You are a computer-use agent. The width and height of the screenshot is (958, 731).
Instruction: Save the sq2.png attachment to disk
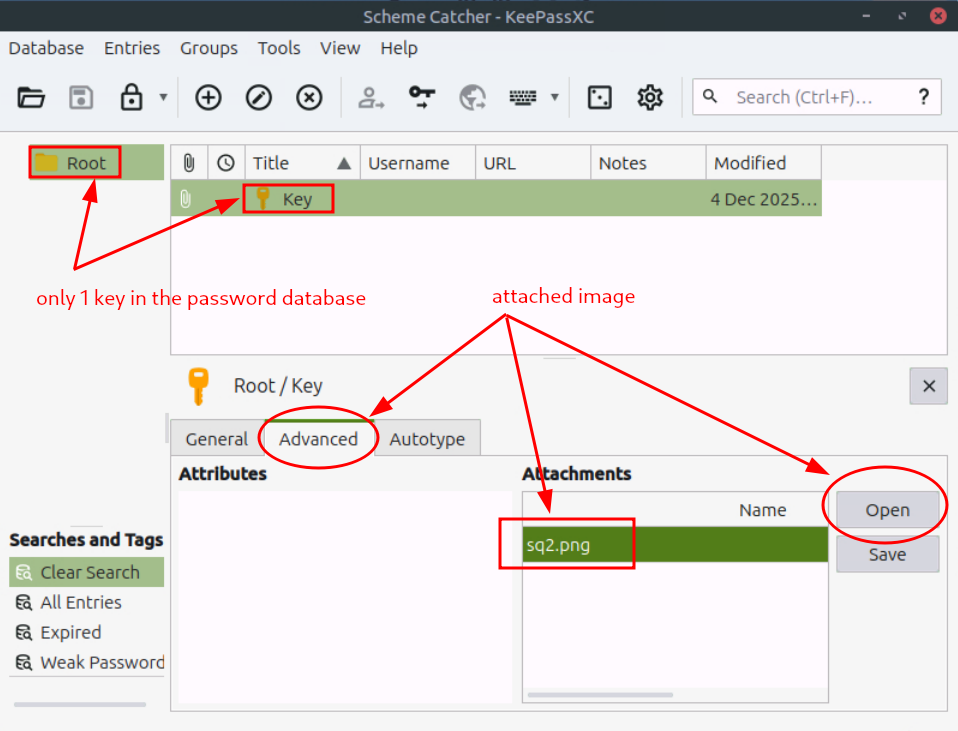(x=886, y=555)
